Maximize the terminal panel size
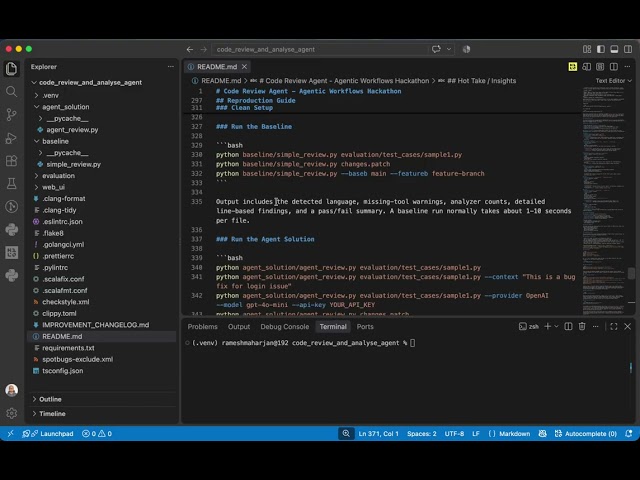Viewport: 640px width, 480px height. coord(613,327)
